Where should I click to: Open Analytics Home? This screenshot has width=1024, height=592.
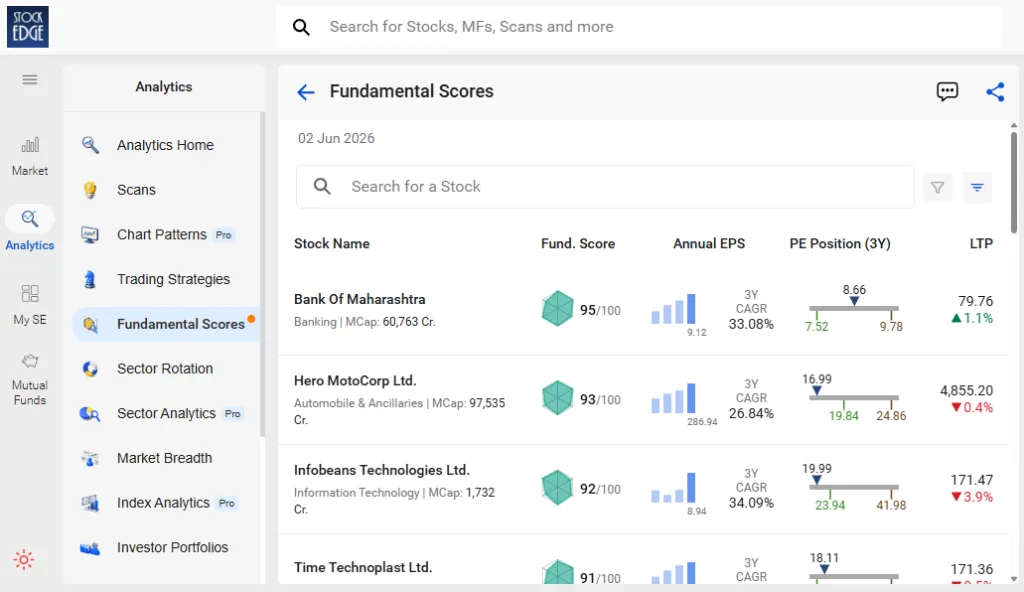click(167, 145)
